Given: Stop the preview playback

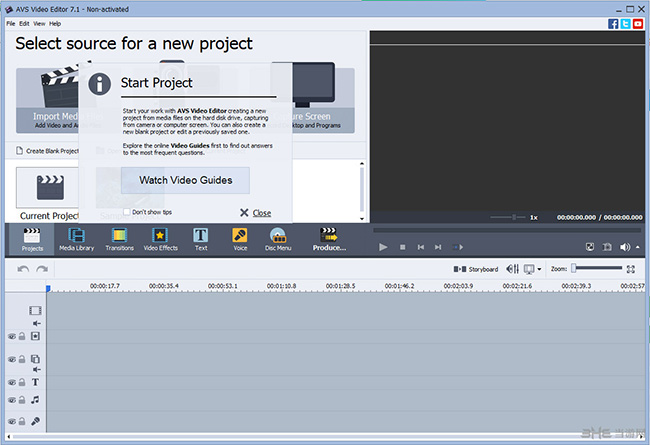Looking at the screenshot, I should (x=402, y=247).
